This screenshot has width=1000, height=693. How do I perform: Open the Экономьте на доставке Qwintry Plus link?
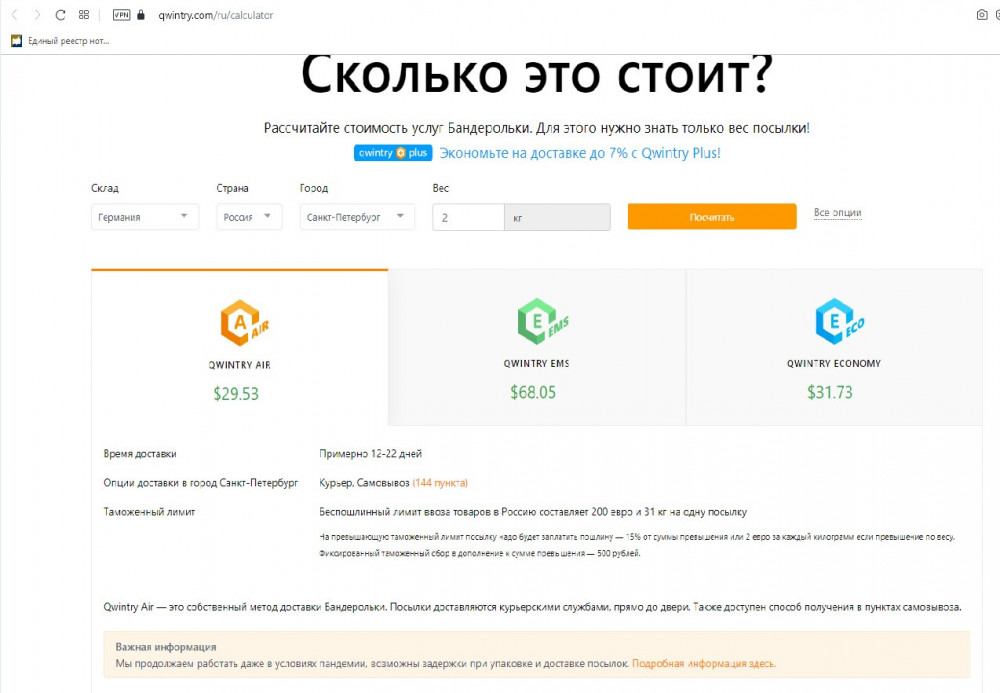point(580,153)
